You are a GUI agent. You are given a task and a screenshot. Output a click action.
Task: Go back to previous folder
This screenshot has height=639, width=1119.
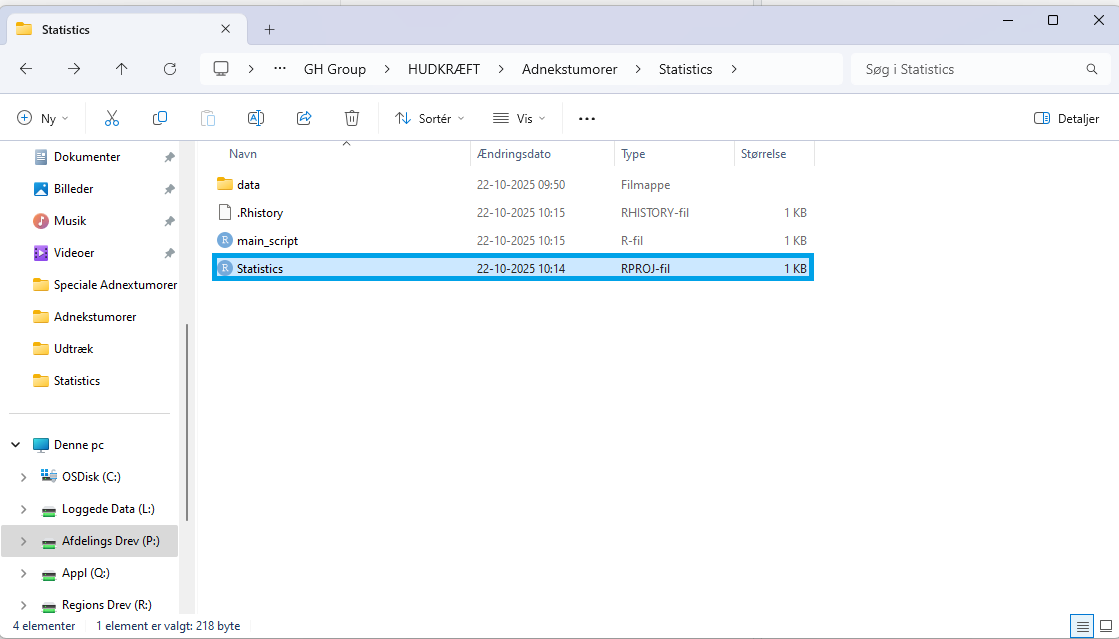coord(26,69)
